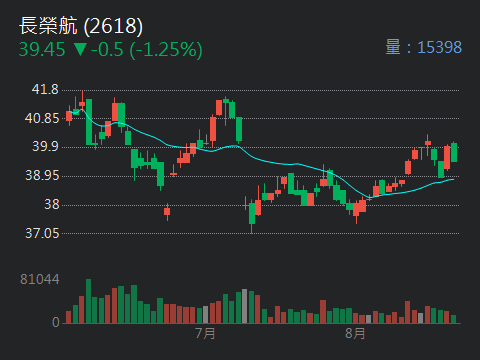Viewport: 480px width, 360px height.
Task: Click the isolated red candlestick near 38
Action: click(167, 212)
